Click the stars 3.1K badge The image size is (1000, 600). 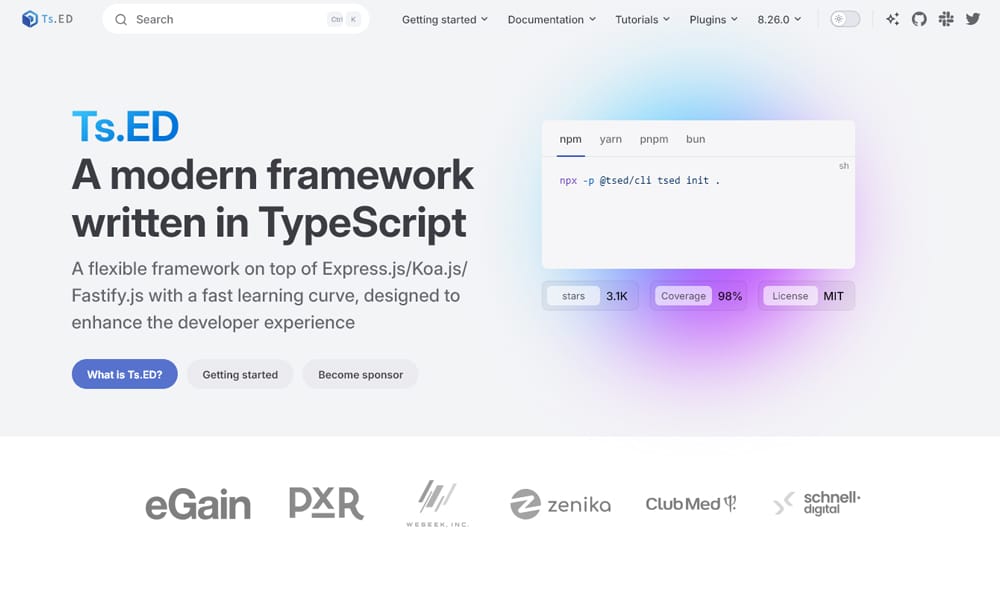click(x=590, y=296)
